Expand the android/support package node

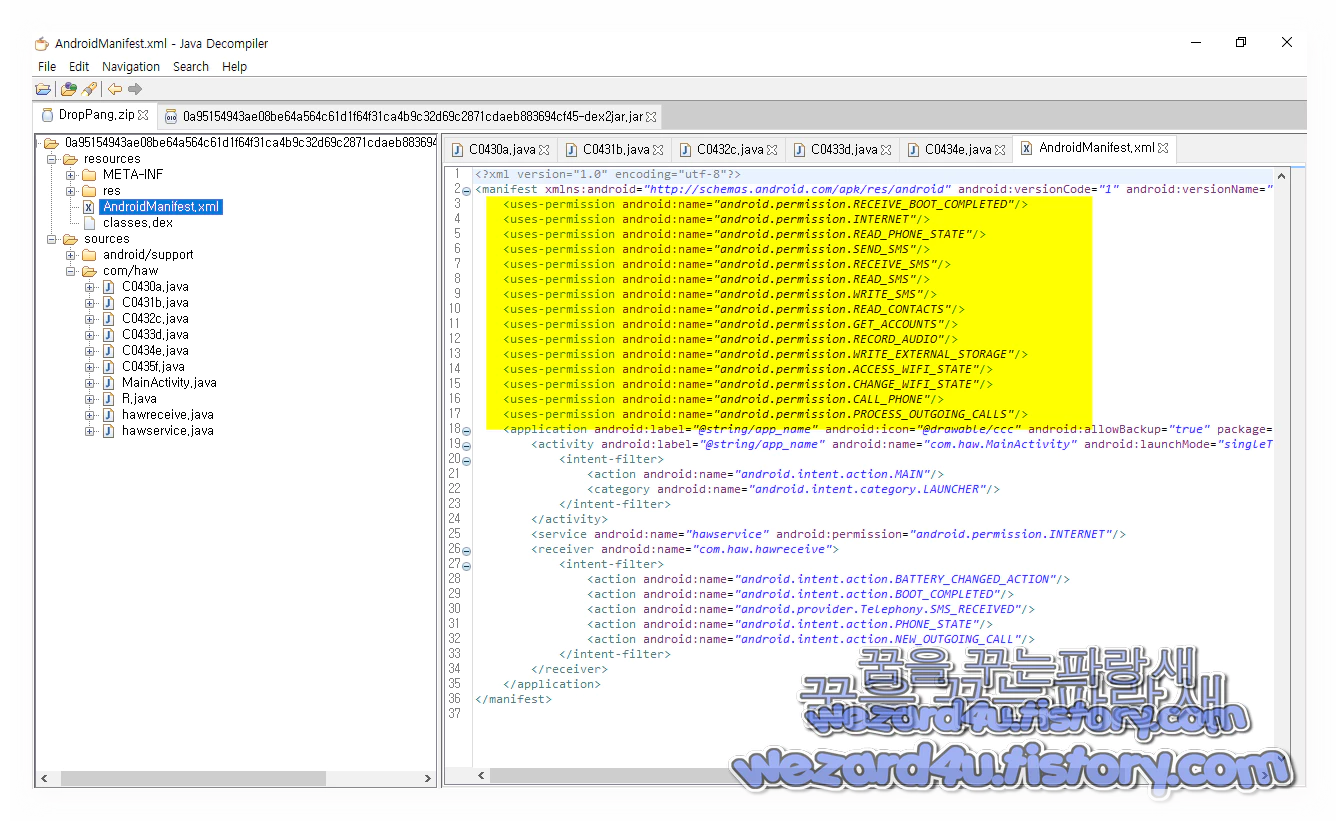point(71,255)
